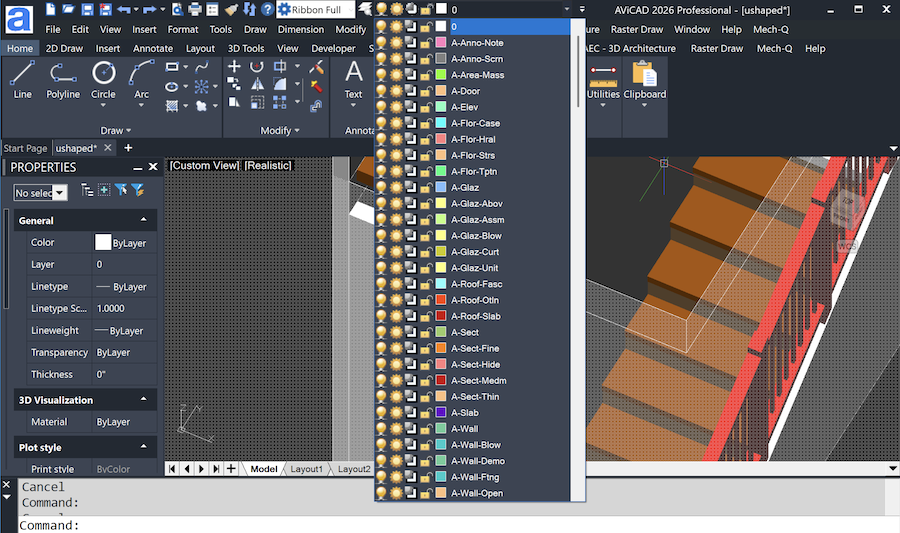The width and height of the screenshot is (900, 533).
Task: Click the Array tool icon
Action: click(x=280, y=103)
